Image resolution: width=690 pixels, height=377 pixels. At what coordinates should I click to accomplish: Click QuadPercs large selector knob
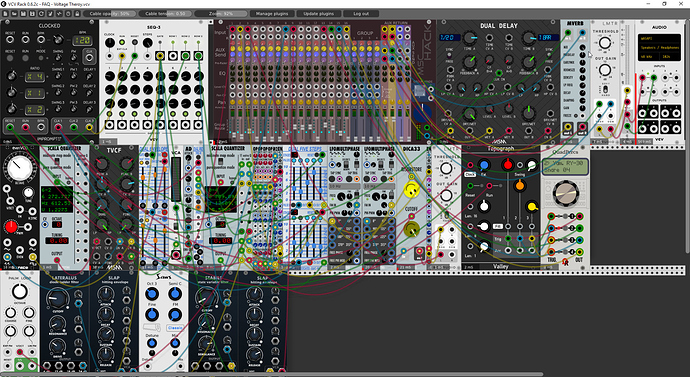(565, 194)
